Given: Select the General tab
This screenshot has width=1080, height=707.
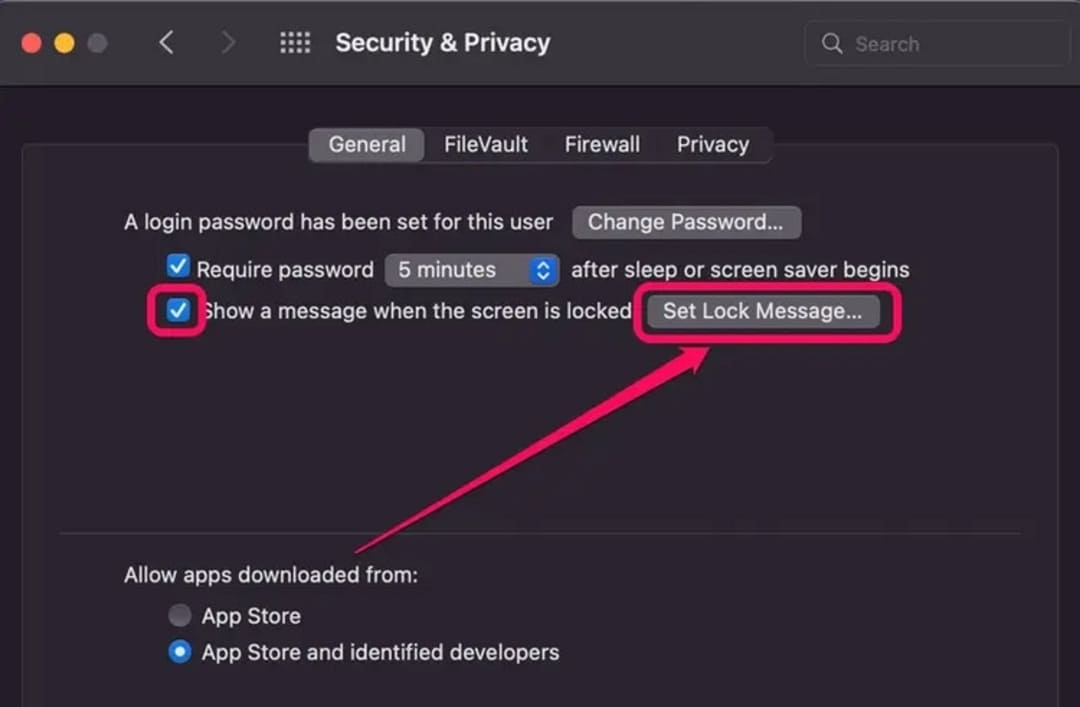Looking at the screenshot, I should pyautogui.click(x=366, y=145).
